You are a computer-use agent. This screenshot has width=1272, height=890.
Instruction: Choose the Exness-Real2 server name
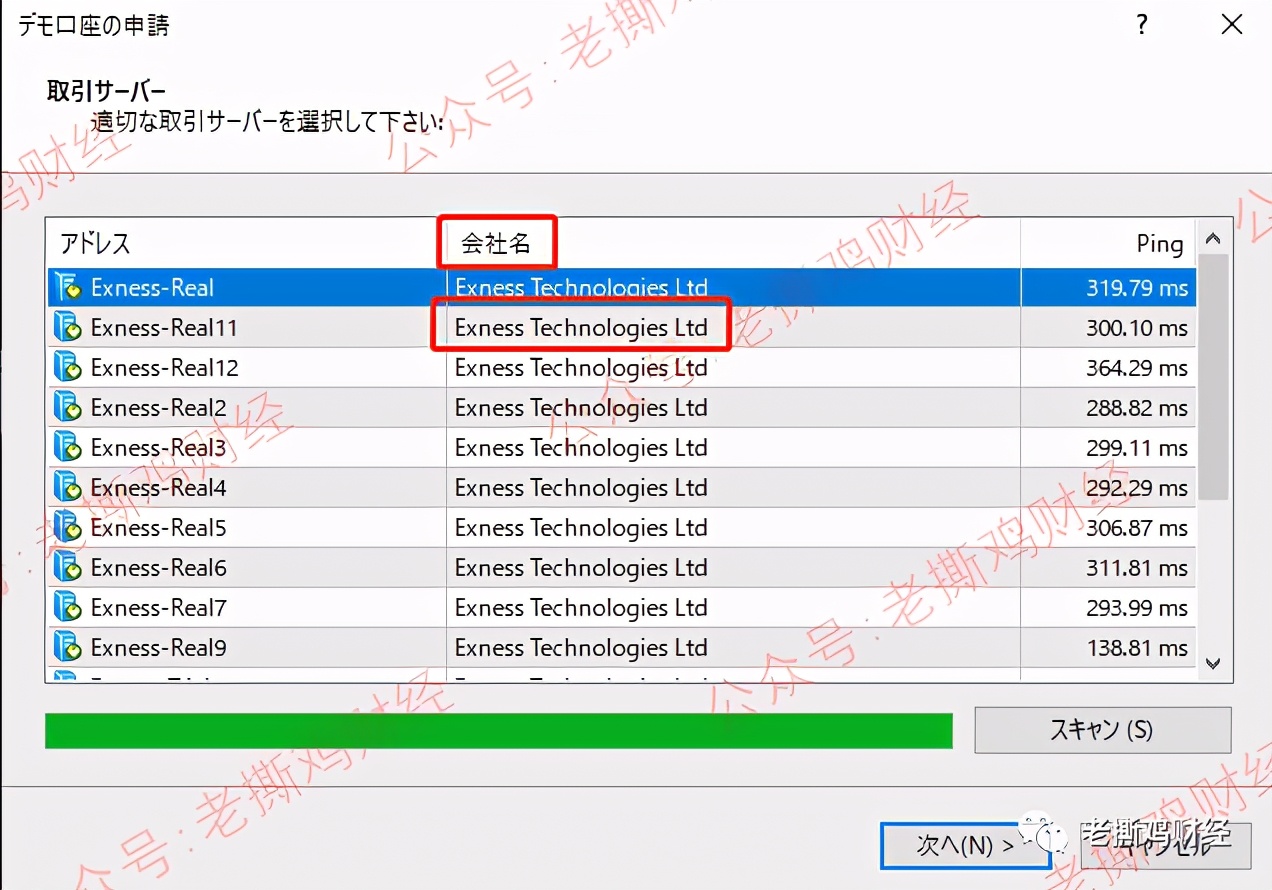click(x=159, y=408)
